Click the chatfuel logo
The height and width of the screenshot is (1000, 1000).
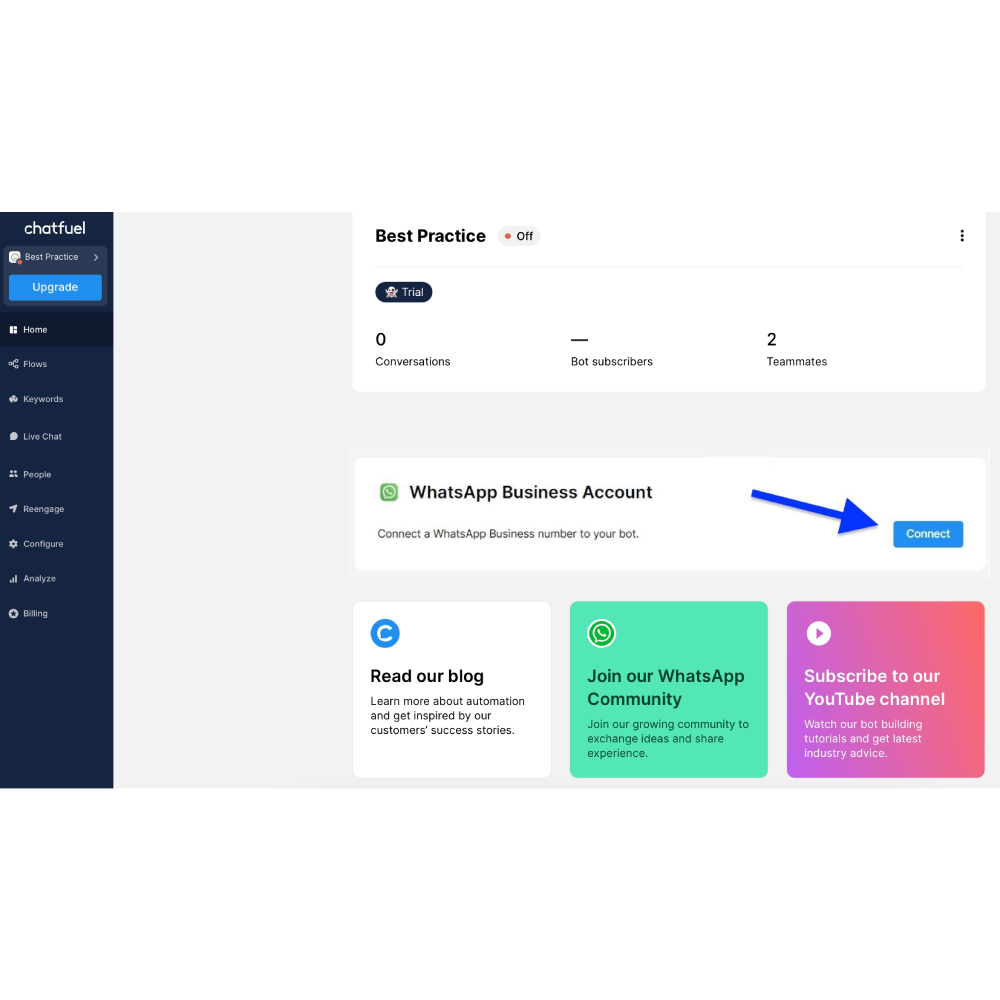[x=55, y=228]
